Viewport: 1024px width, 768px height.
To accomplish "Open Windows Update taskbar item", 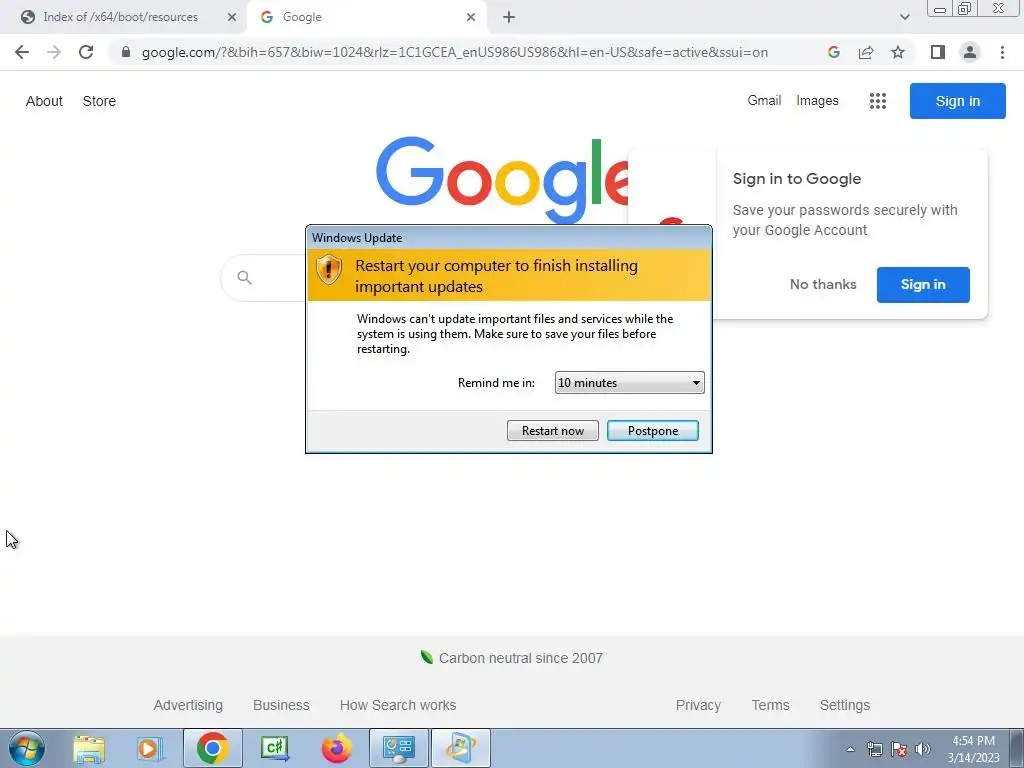I will point(460,748).
